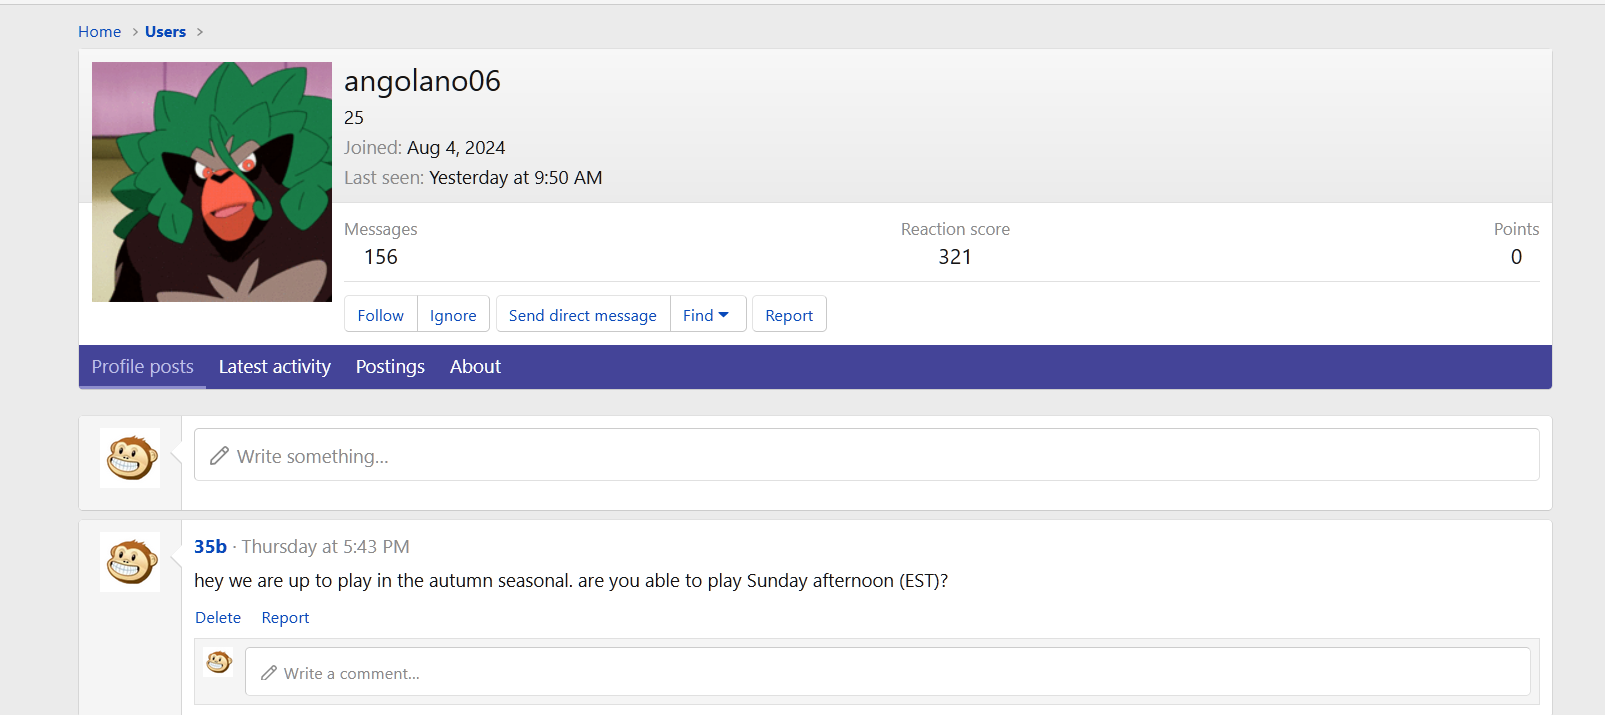Follow user angolano06

(380, 315)
